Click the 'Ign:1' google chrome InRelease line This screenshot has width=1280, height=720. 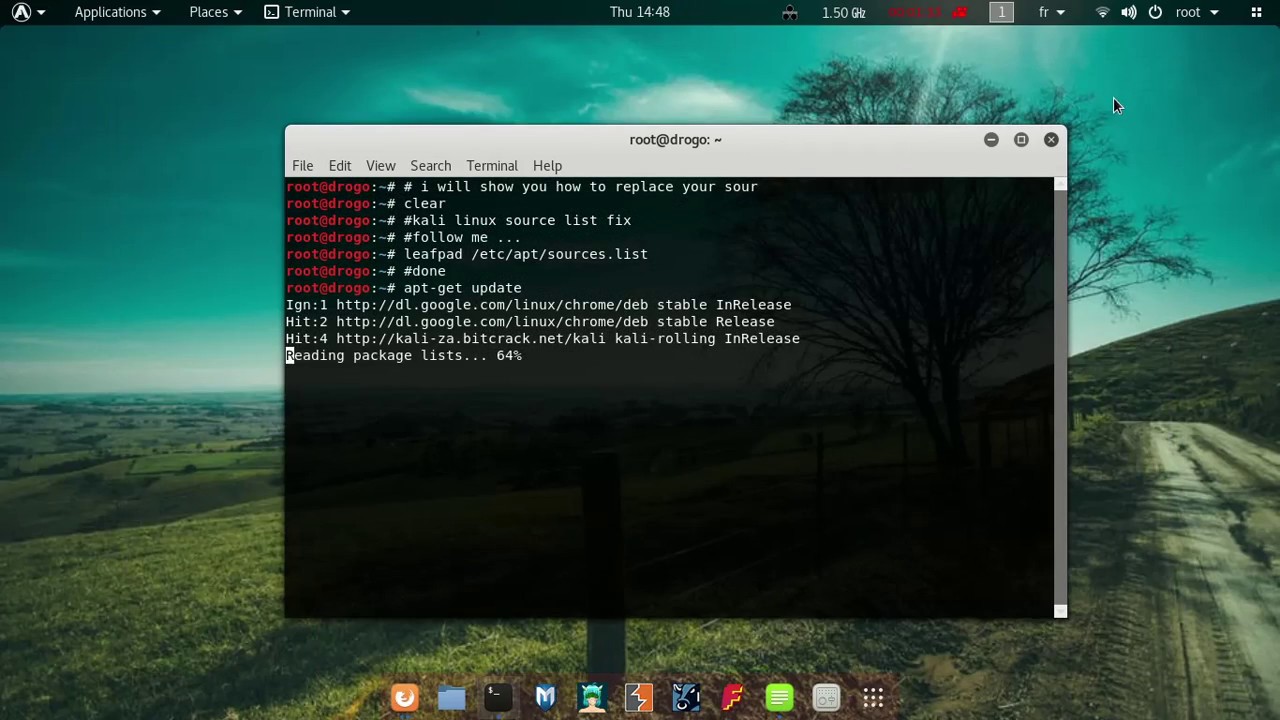coord(539,305)
